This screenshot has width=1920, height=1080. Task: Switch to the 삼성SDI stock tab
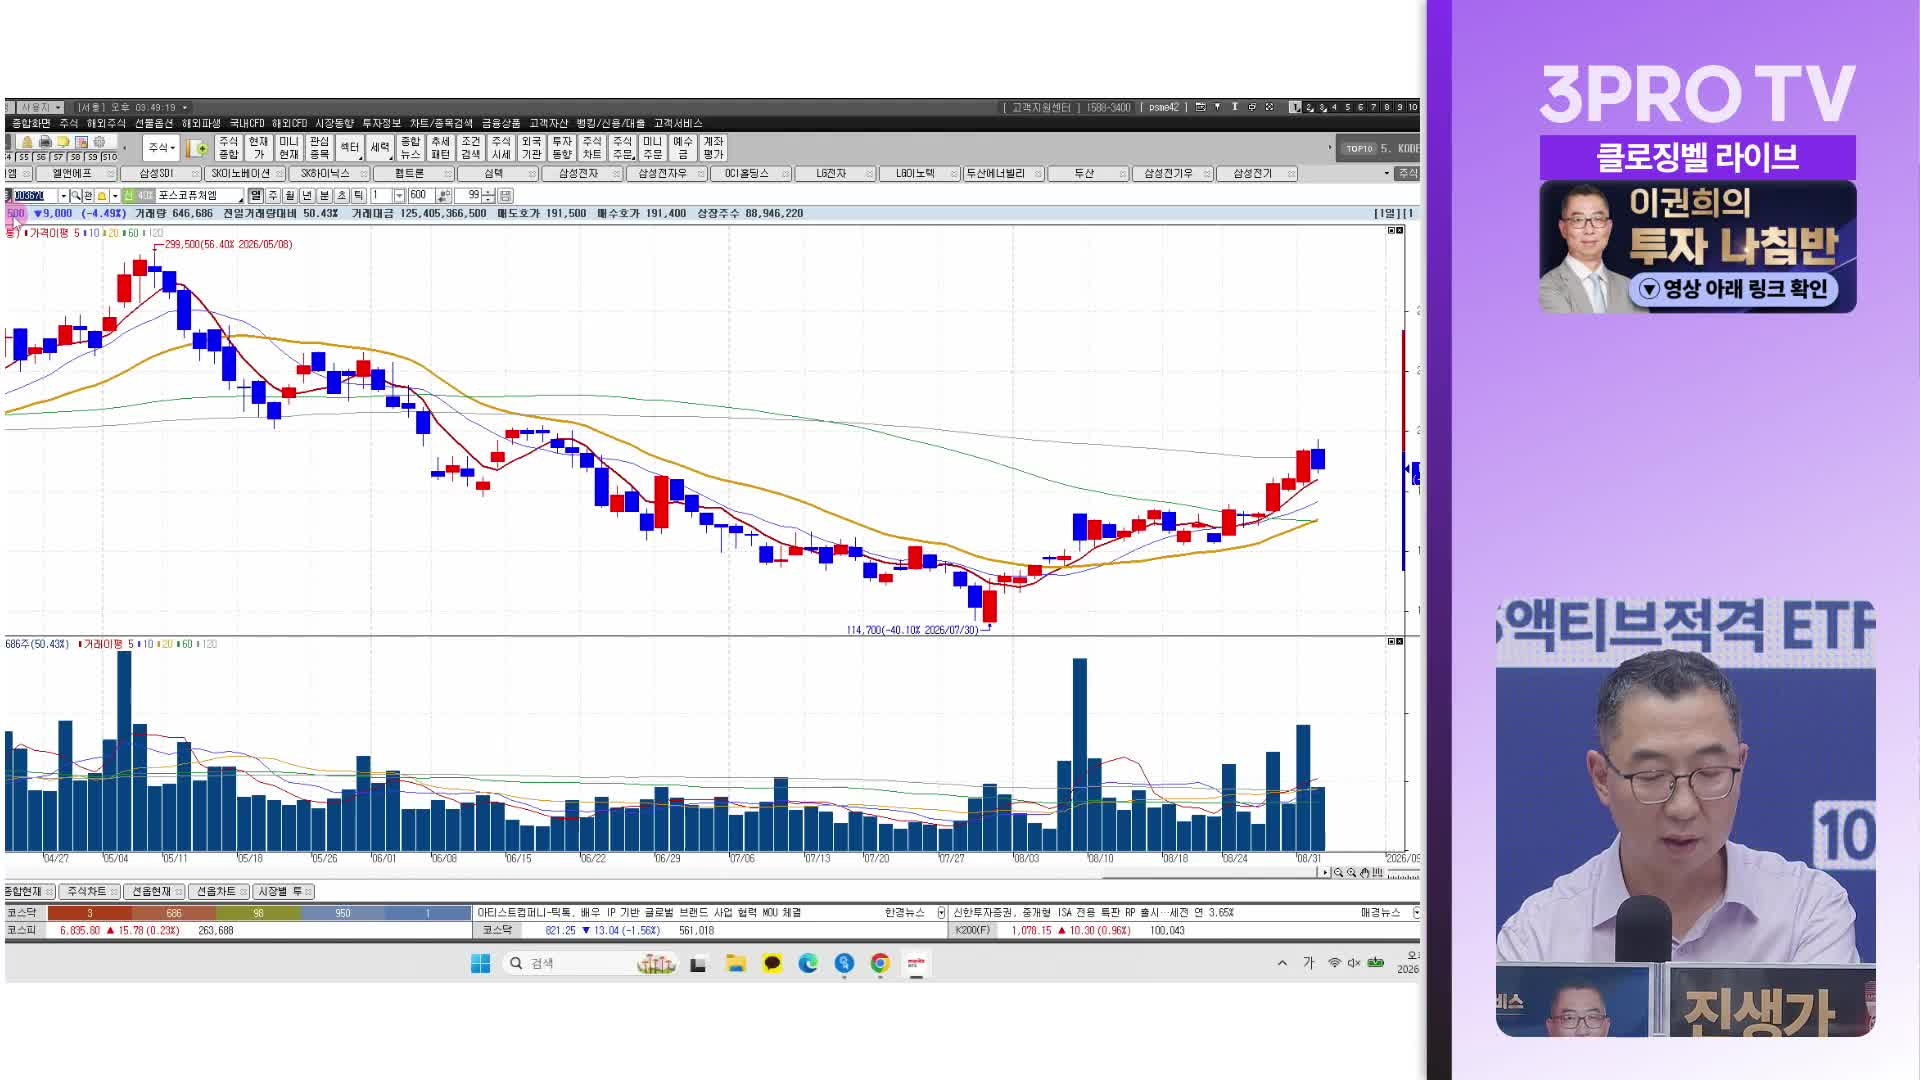click(160, 173)
